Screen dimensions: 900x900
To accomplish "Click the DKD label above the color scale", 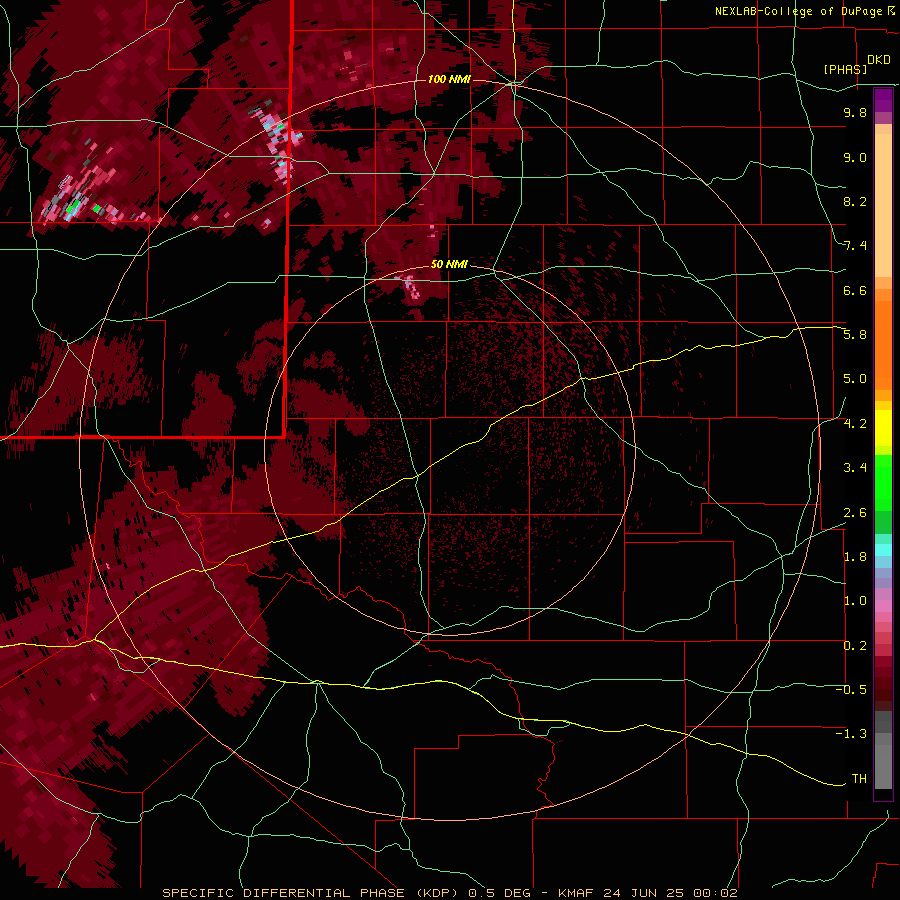I will tap(879, 60).
